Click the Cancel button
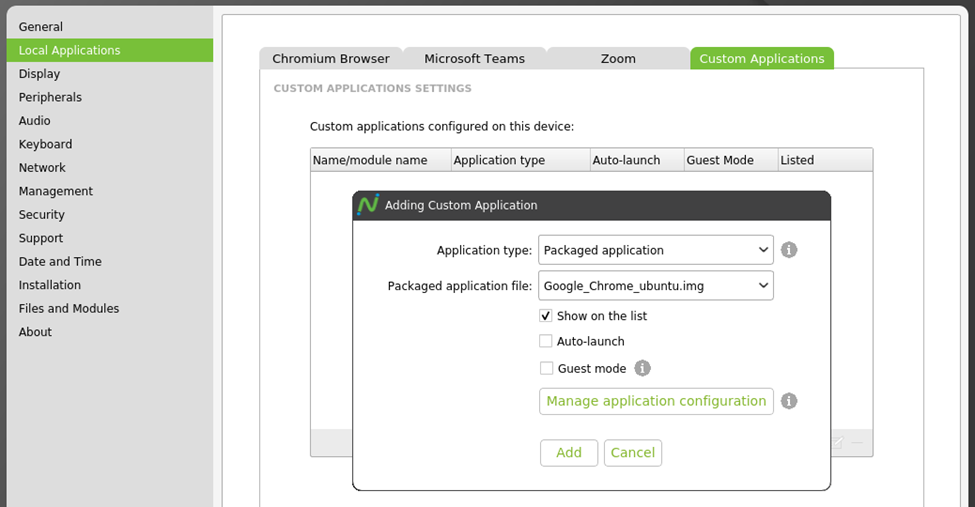The image size is (975, 507). 632,453
